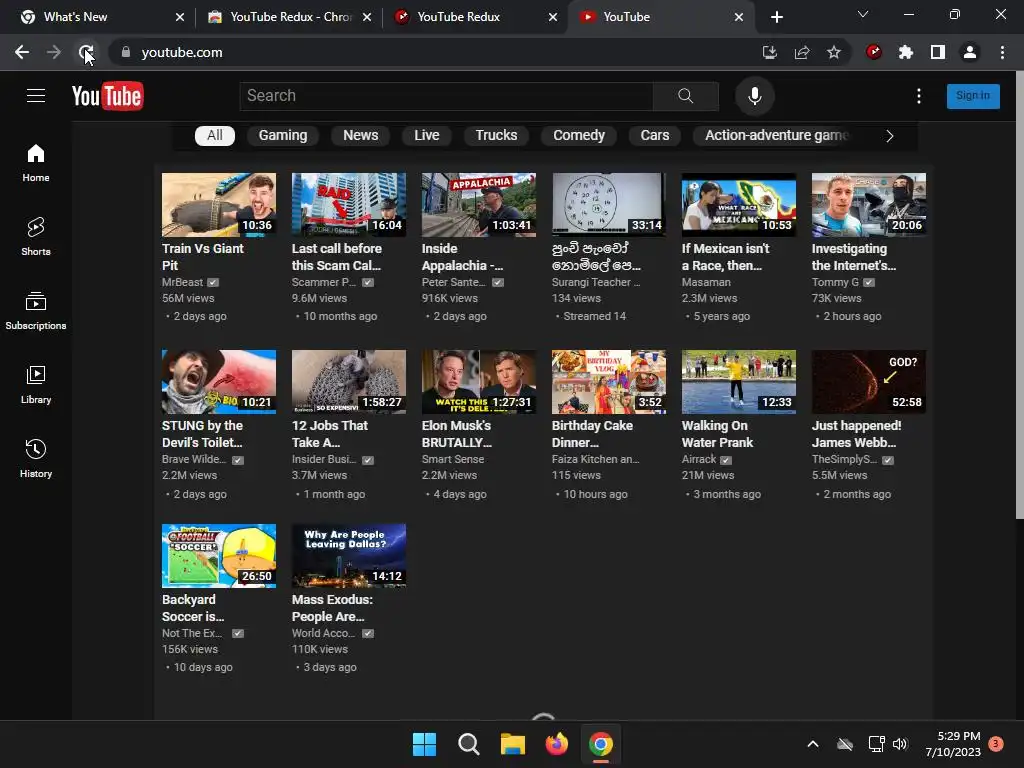The image size is (1024, 768).
Task: Open the tab search dropdown arrow
Action: (863, 14)
